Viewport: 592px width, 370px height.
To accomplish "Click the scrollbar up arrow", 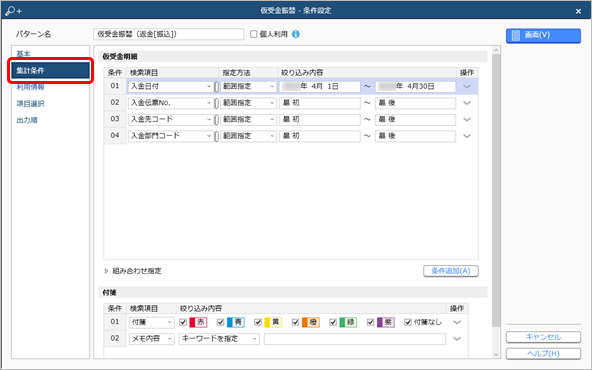I will pyautogui.click(x=496, y=50).
